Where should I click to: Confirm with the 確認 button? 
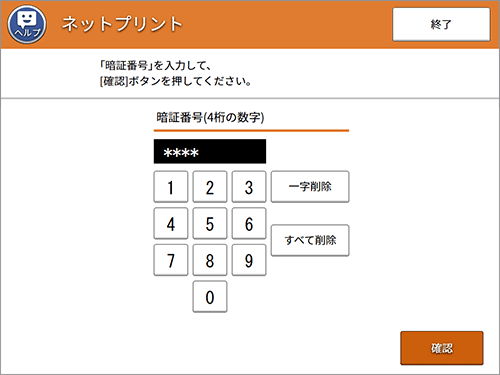tap(442, 348)
